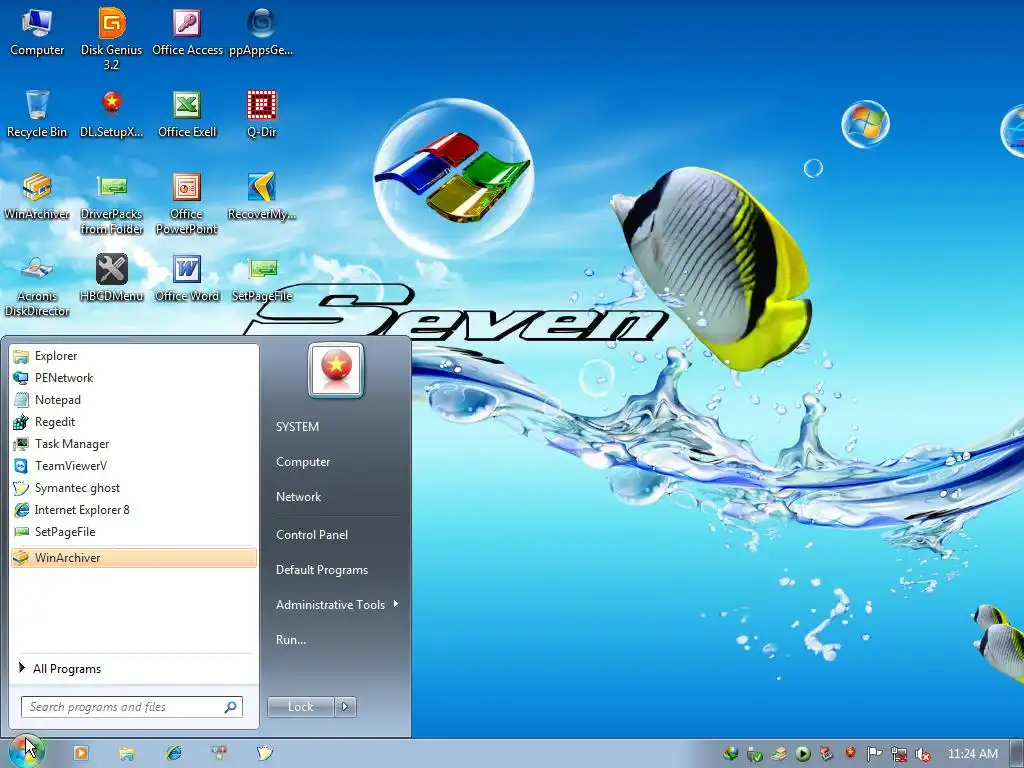1024x768 pixels.
Task: Expand All Programs list
Action: 134,669
